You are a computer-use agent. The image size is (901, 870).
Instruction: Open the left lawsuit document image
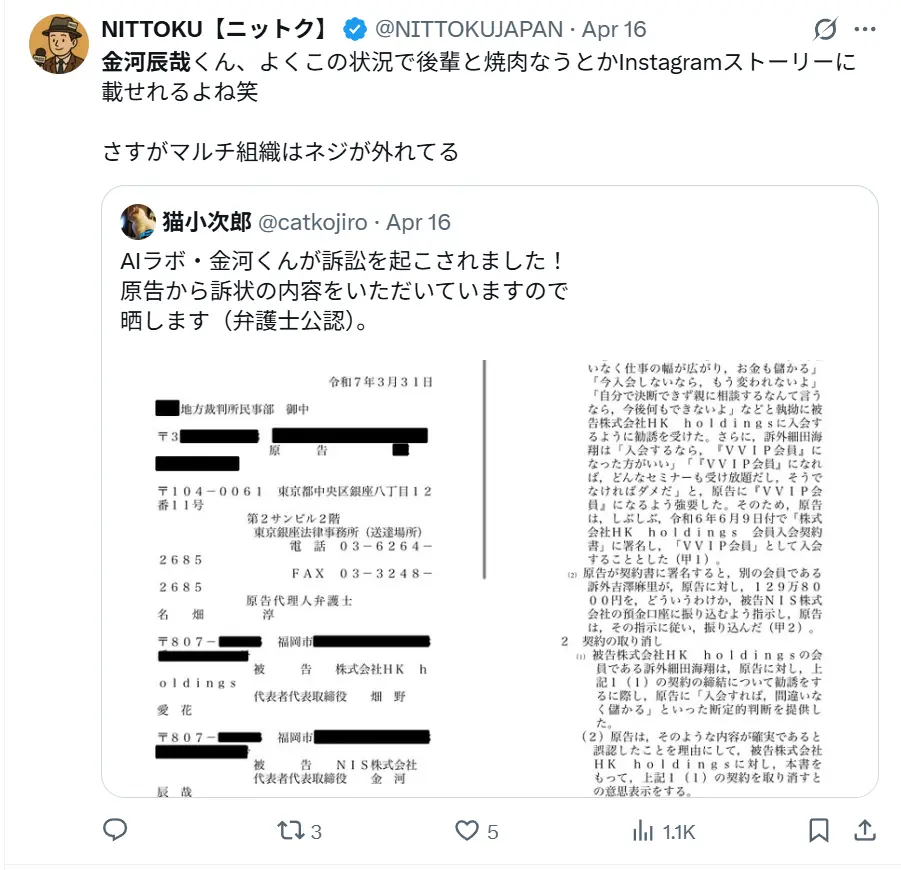click(294, 578)
